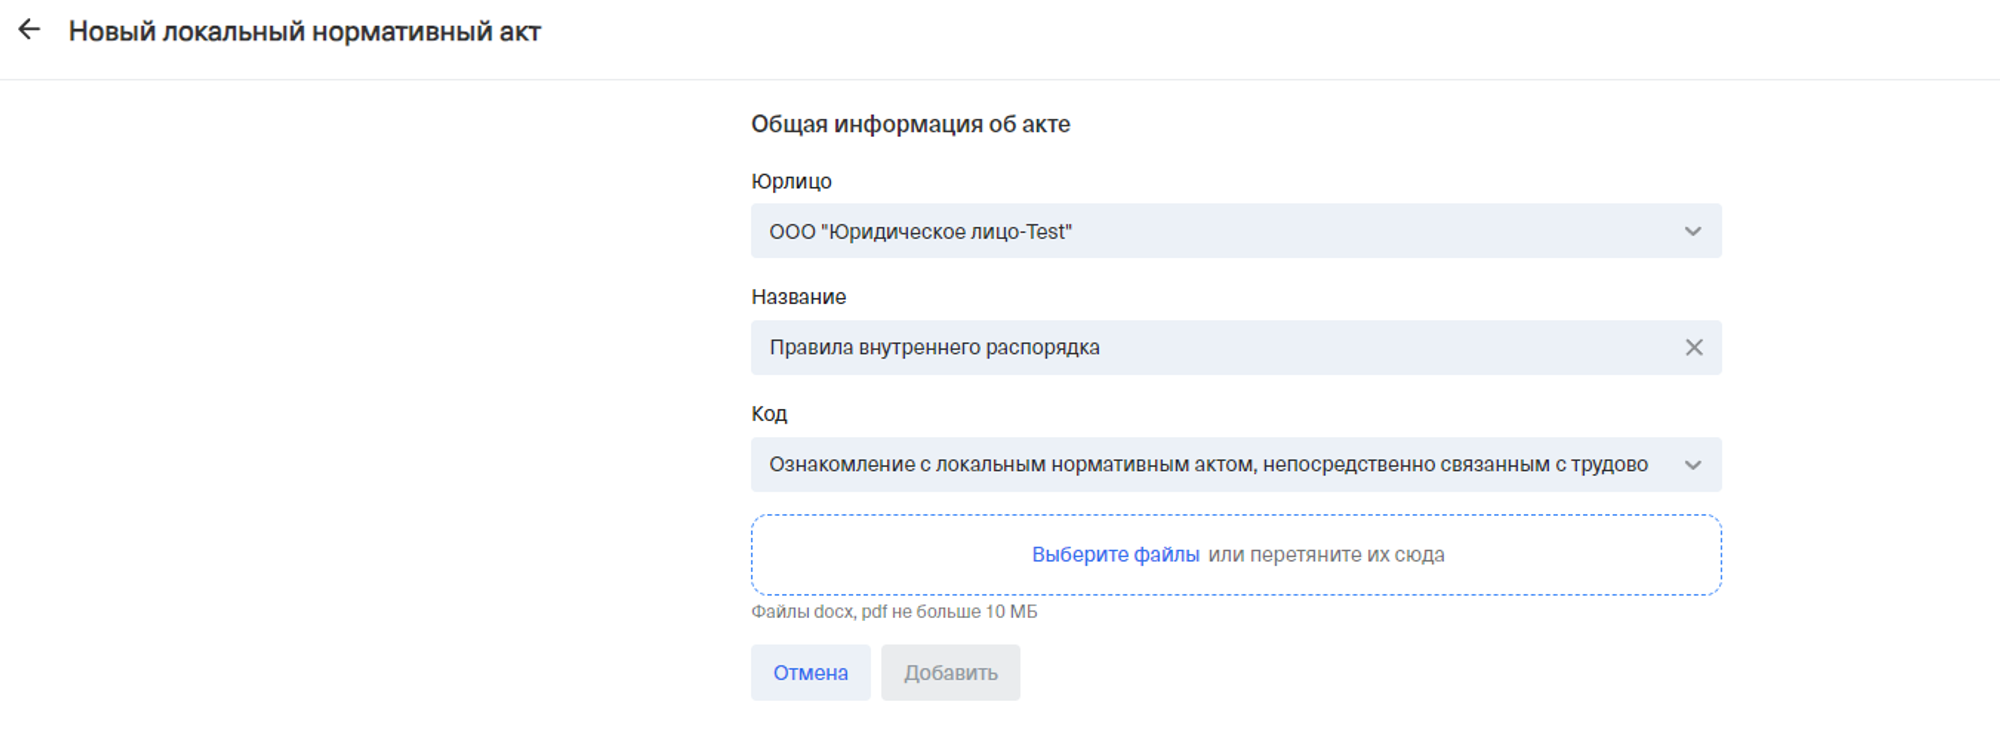
Task: Click the chevron arrow in Юрлицо field
Action: click(x=1692, y=231)
